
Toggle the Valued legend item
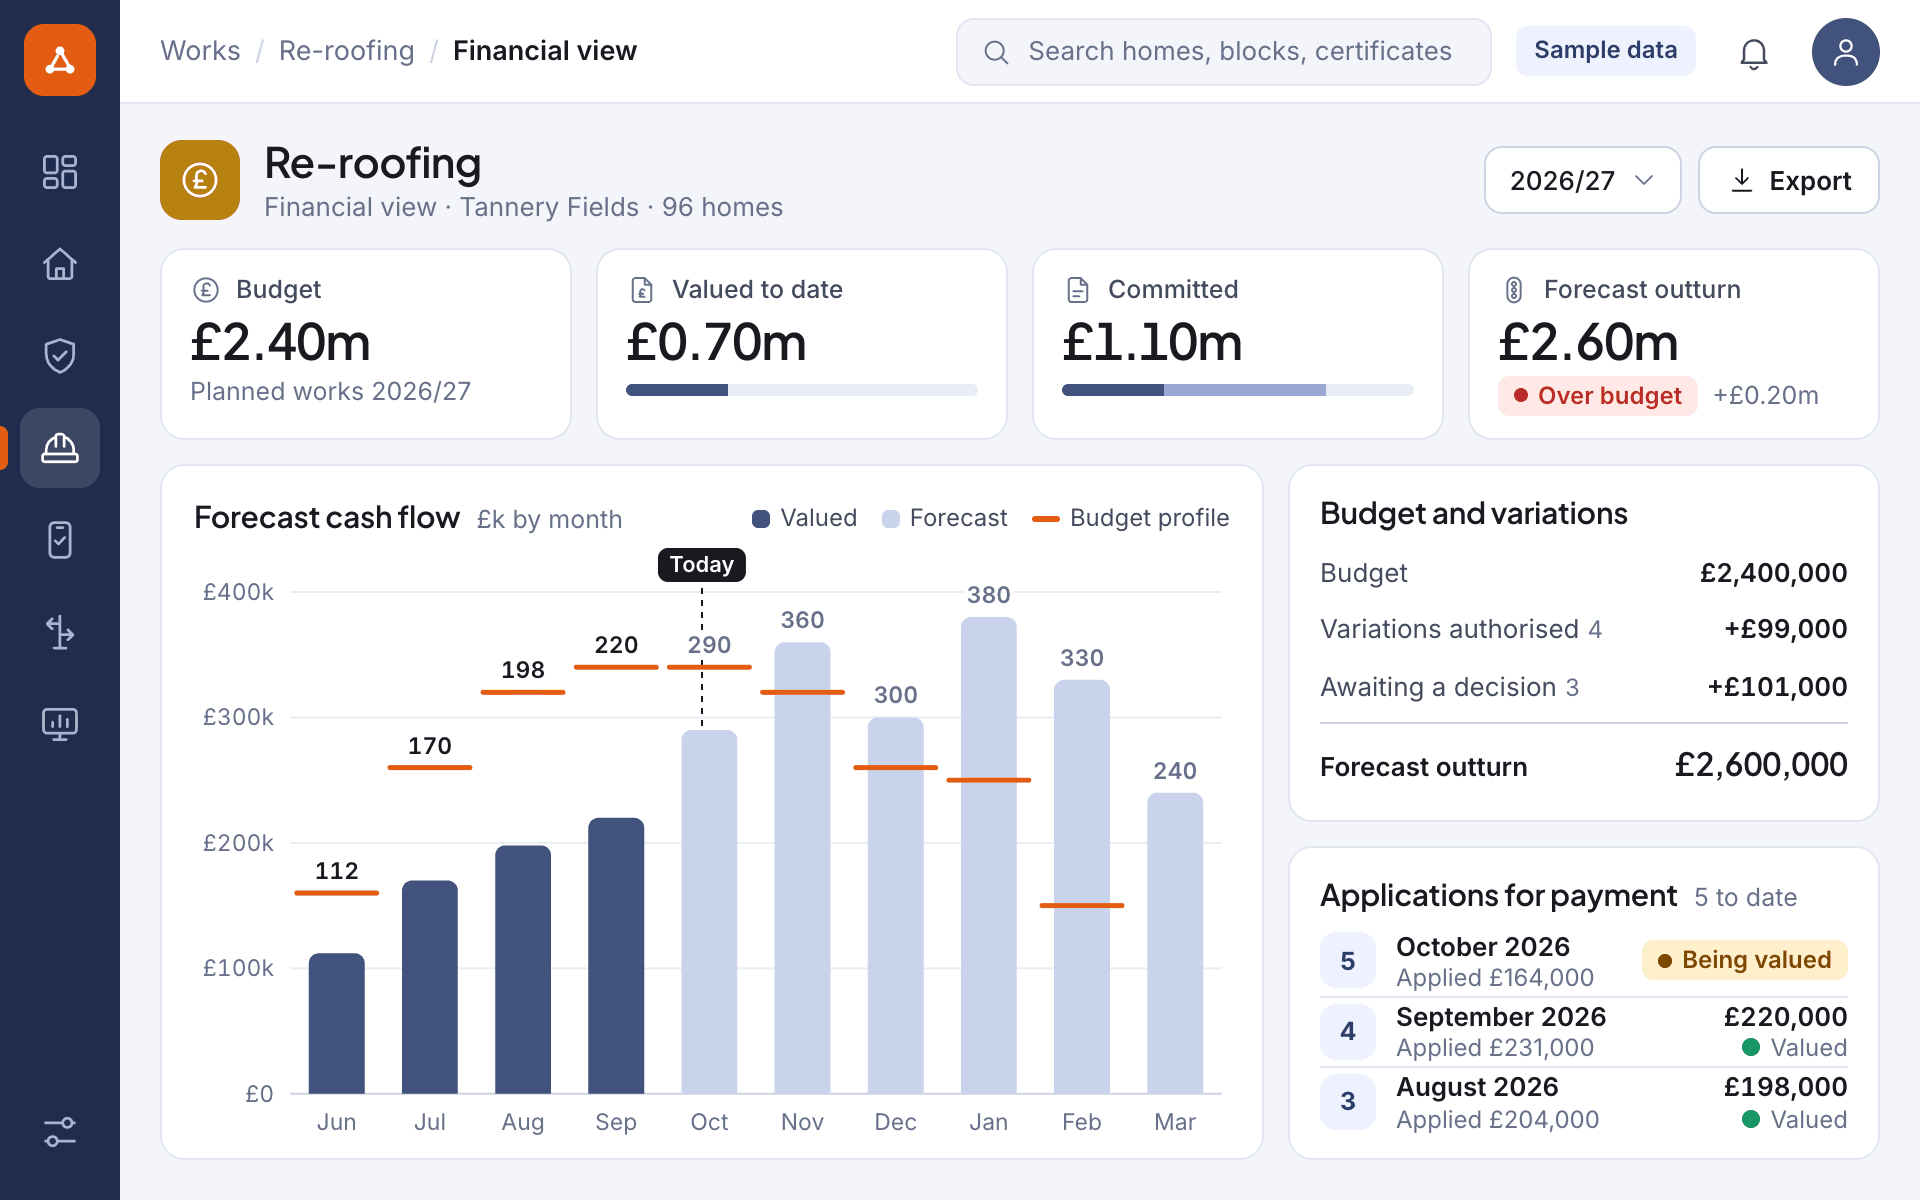coord(804,518)
